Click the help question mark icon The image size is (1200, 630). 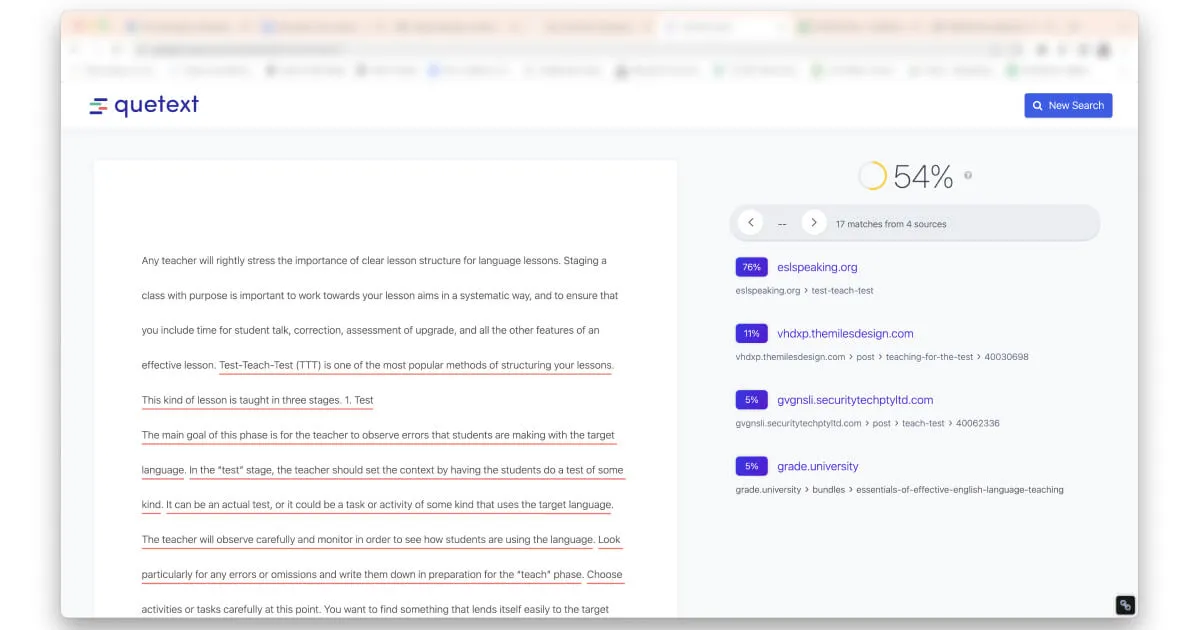(968, 176)
